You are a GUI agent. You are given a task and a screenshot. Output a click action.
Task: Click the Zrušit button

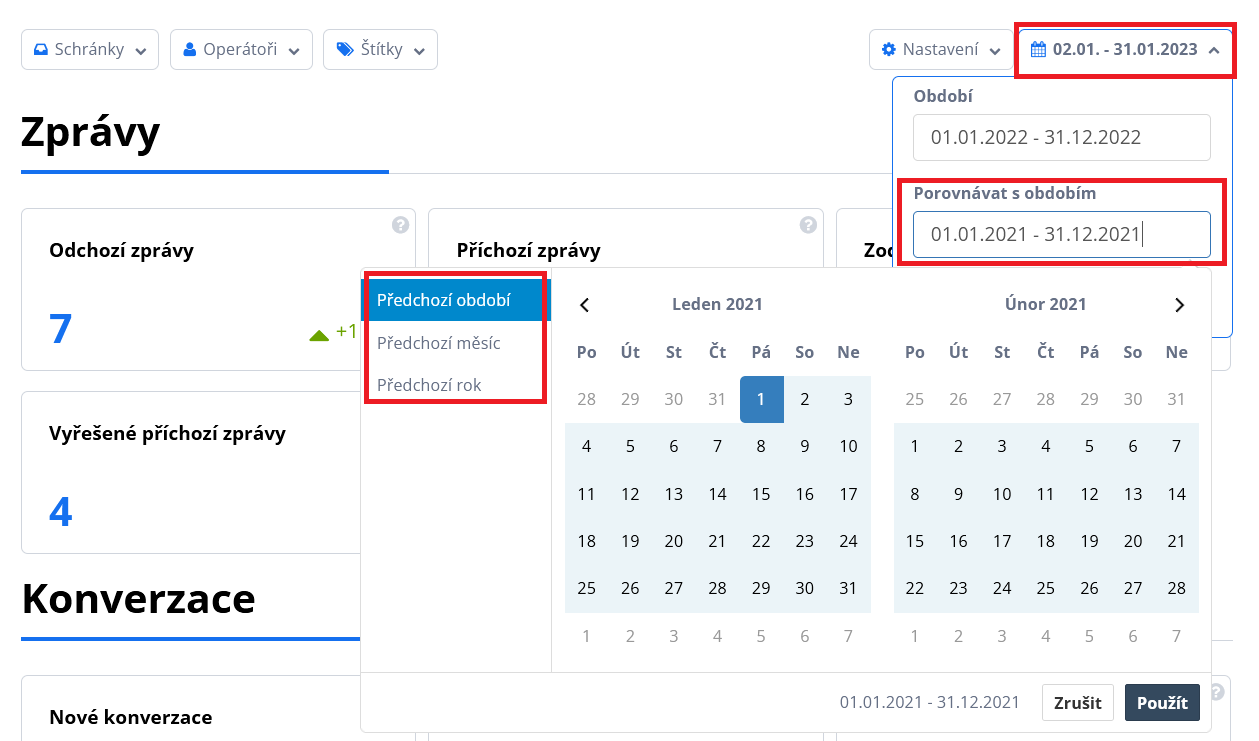point(1078,702)
